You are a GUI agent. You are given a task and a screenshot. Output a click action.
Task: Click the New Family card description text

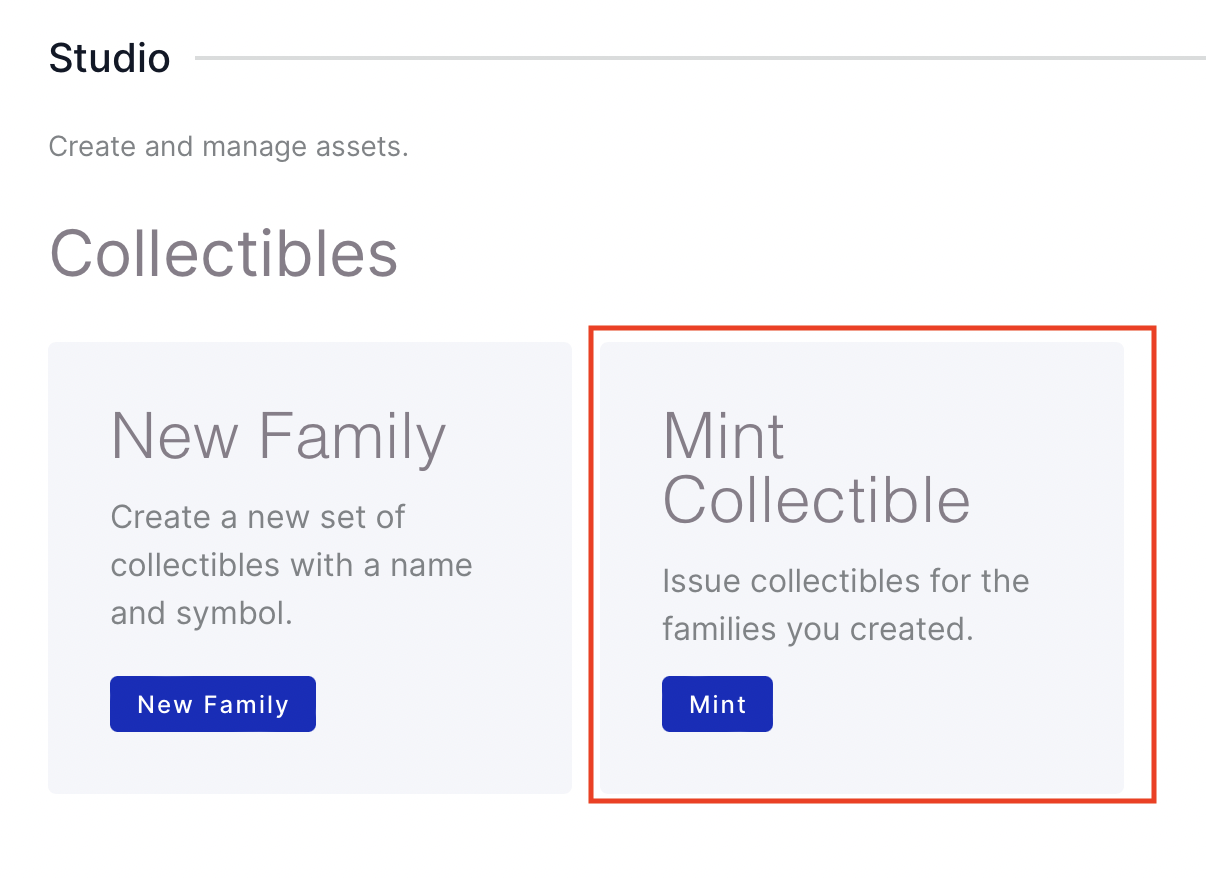coord(291,565)
